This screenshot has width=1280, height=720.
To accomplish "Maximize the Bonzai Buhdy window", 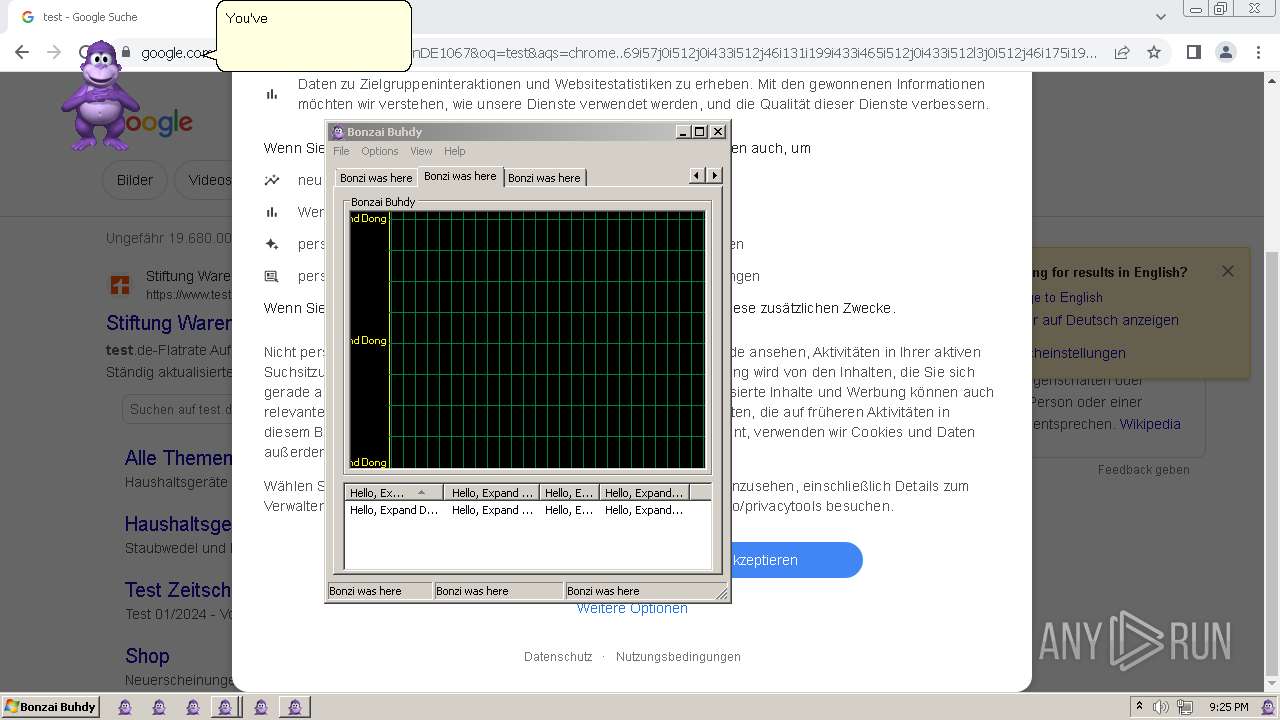I will tap(700, 132).
